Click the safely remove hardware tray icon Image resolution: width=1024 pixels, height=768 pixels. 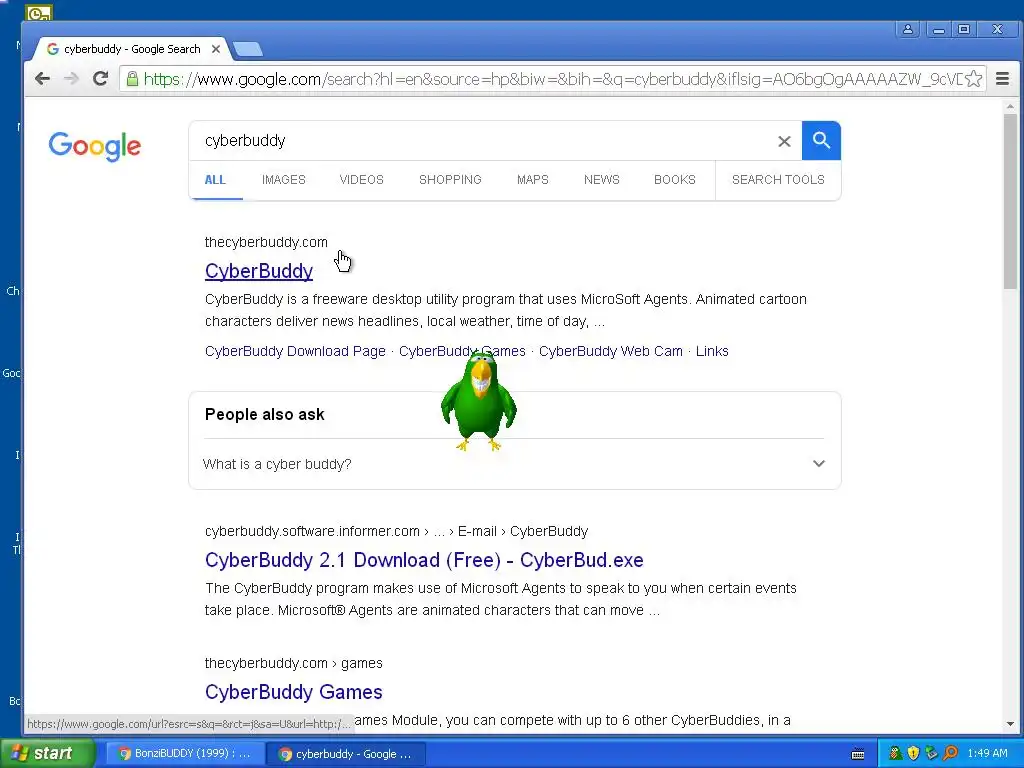pos(931,754)
